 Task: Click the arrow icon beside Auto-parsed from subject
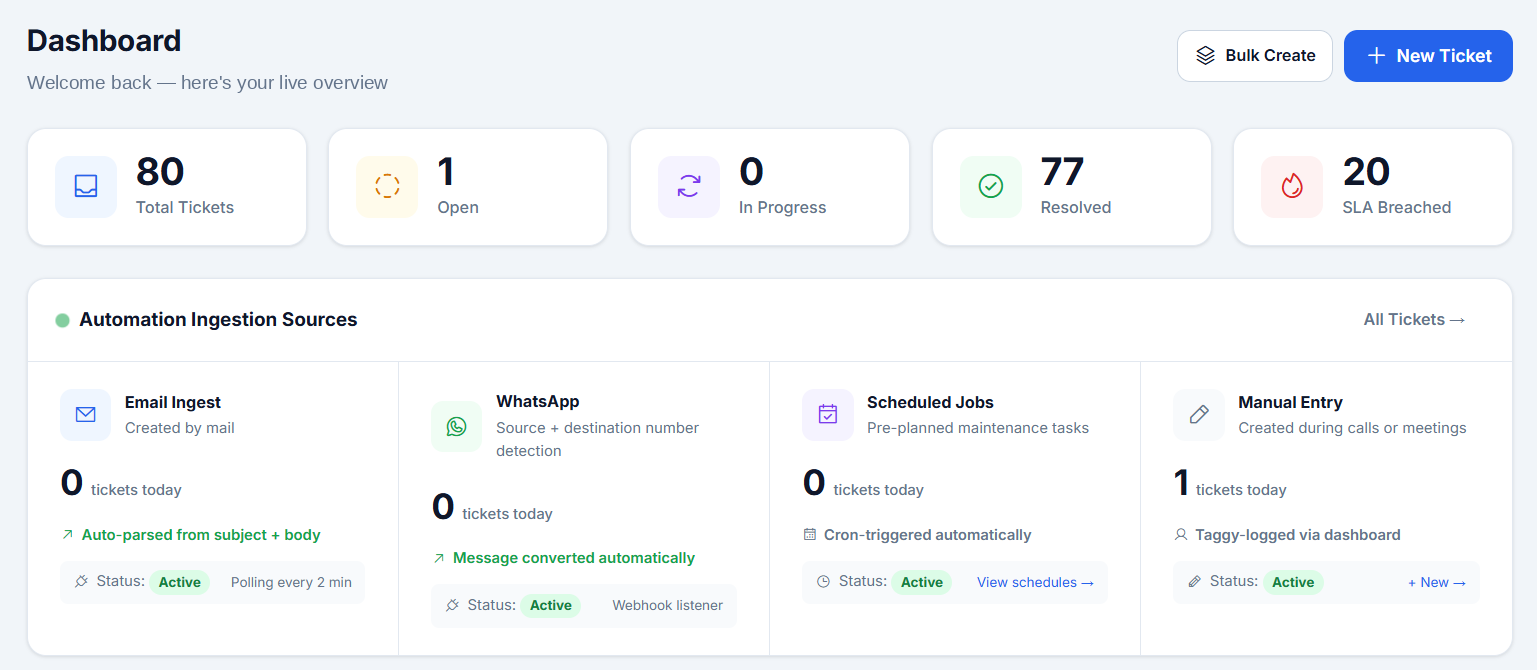click(x=67, y=535)
